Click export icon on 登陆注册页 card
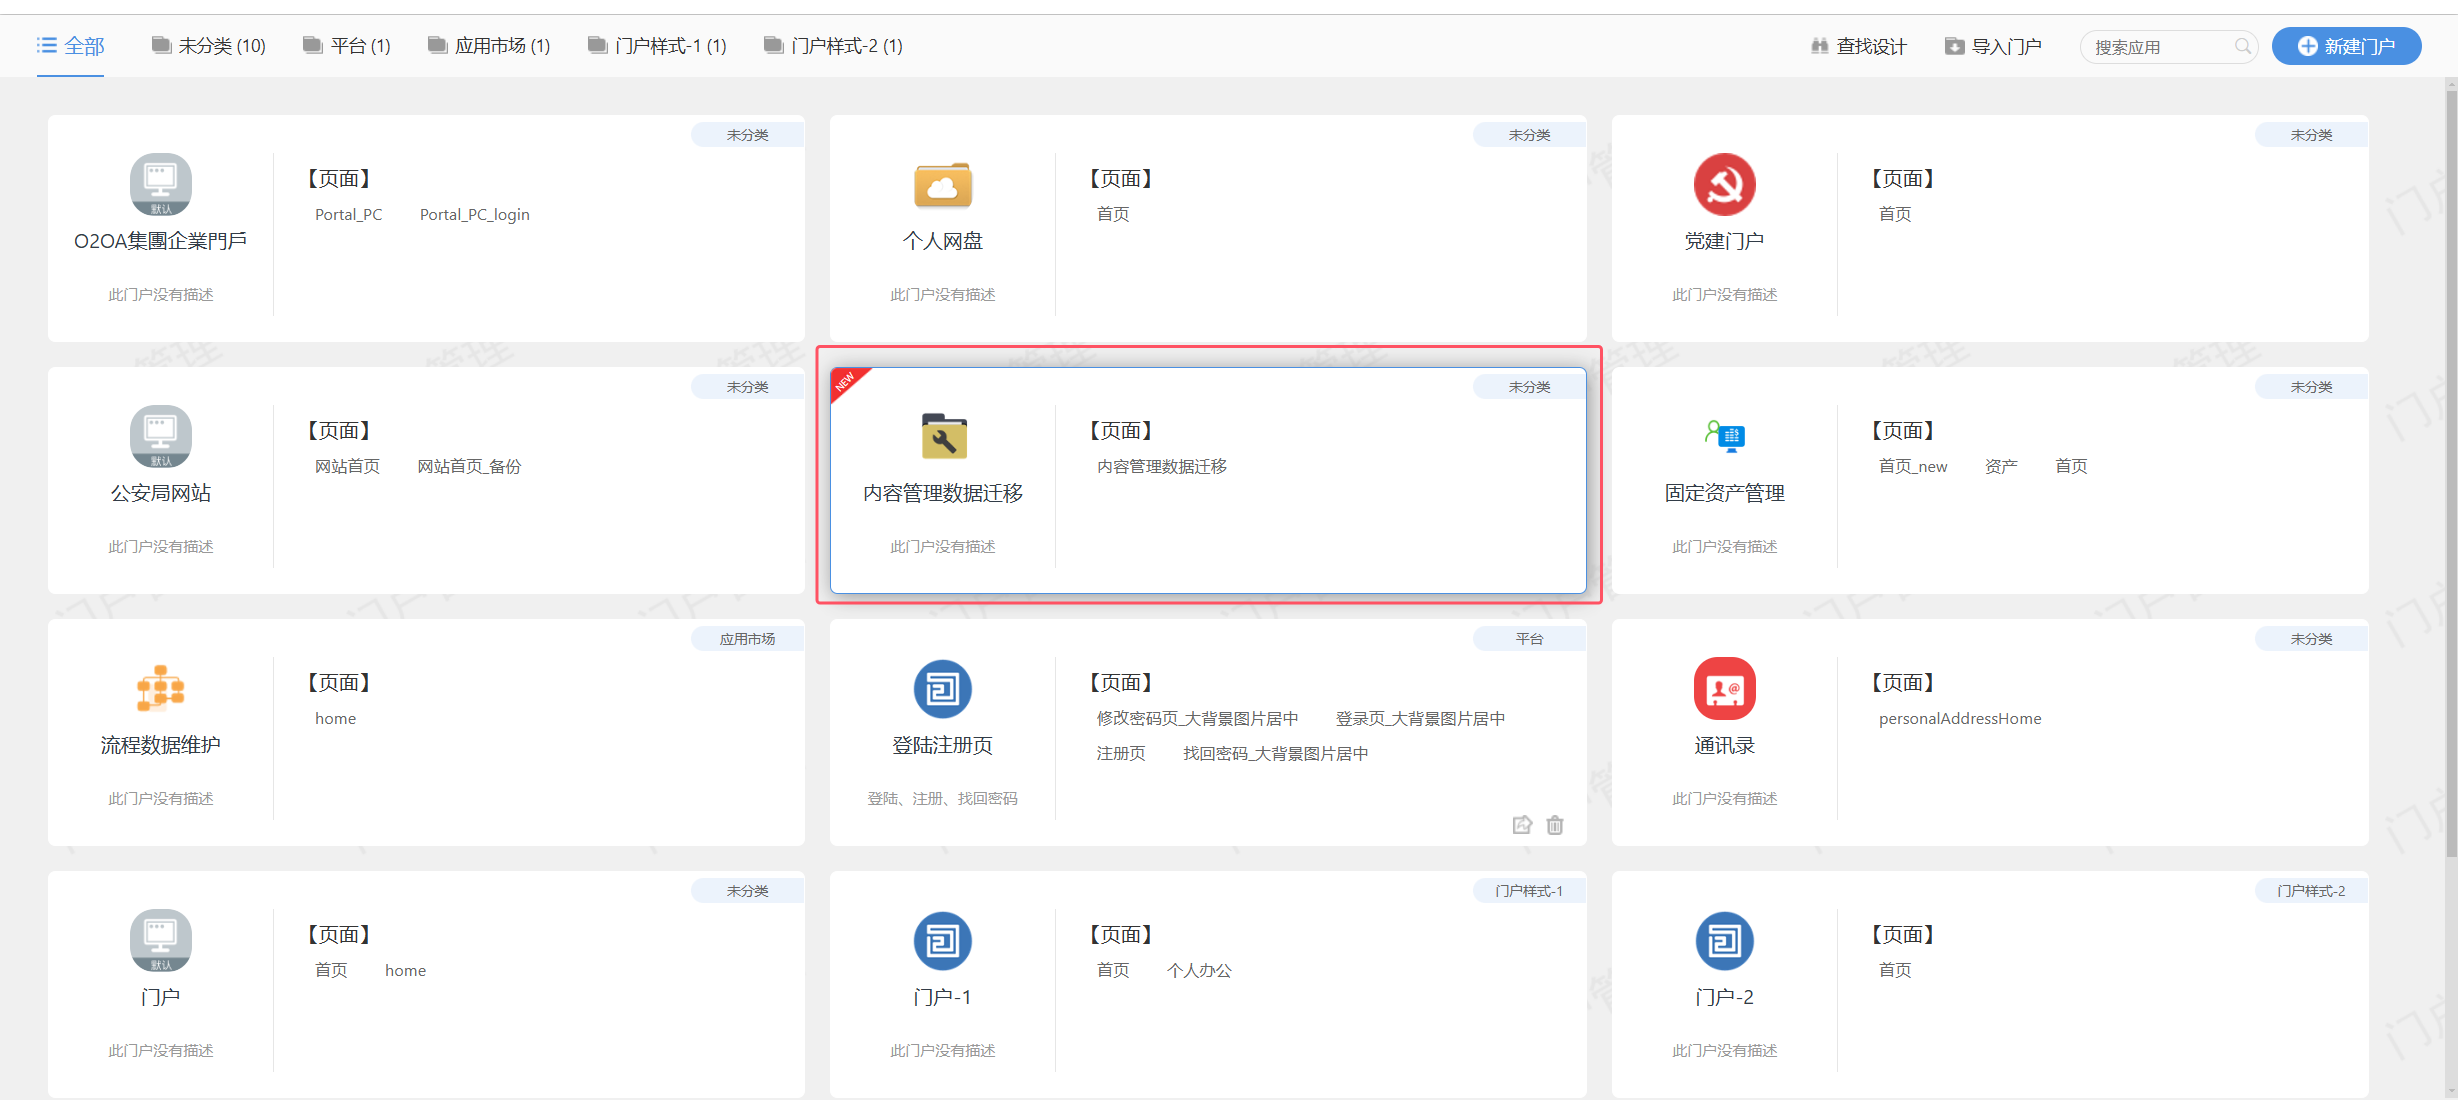 pyautogui.click(x=1522, y=825)
